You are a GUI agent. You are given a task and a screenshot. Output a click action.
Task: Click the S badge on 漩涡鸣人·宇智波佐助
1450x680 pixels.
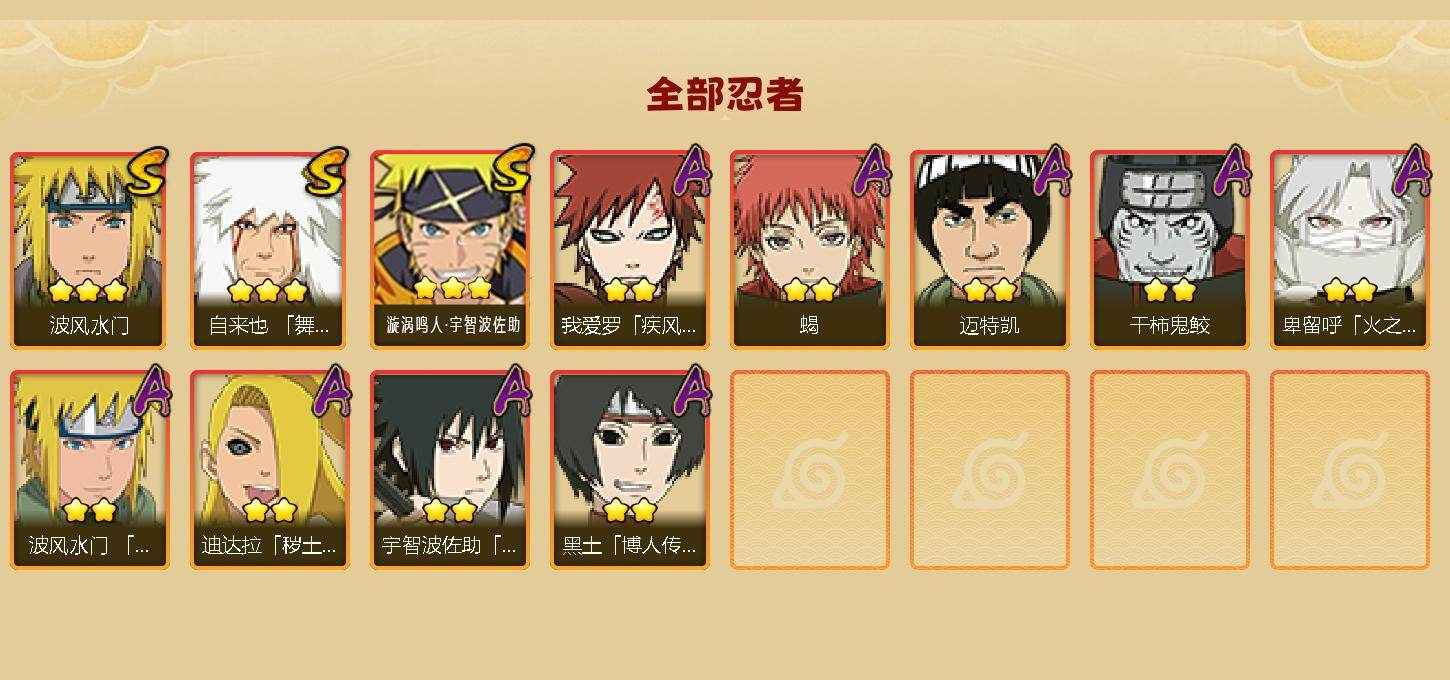[x=507, y=170]
